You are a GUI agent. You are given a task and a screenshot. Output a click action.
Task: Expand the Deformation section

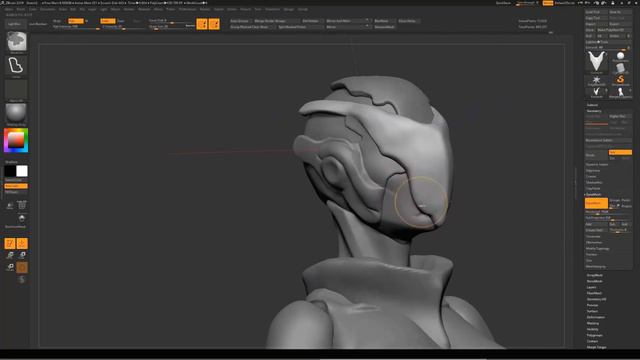596,317
